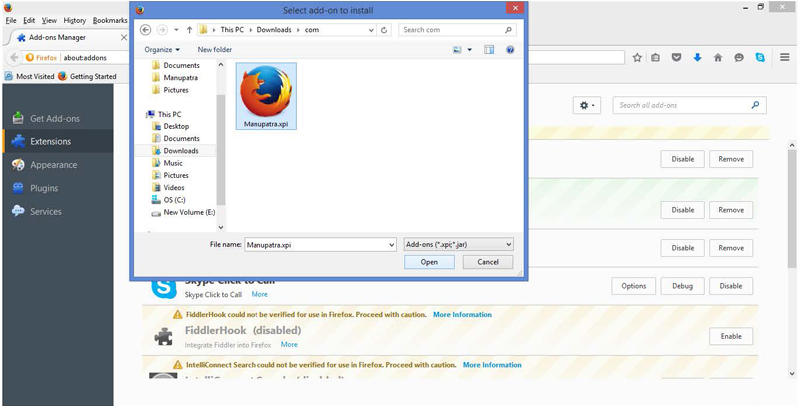800x406 pixels.
Task: Open recent locations dropdown arrow in dialog
Action: pyautogui.click(x=177, y=30)
